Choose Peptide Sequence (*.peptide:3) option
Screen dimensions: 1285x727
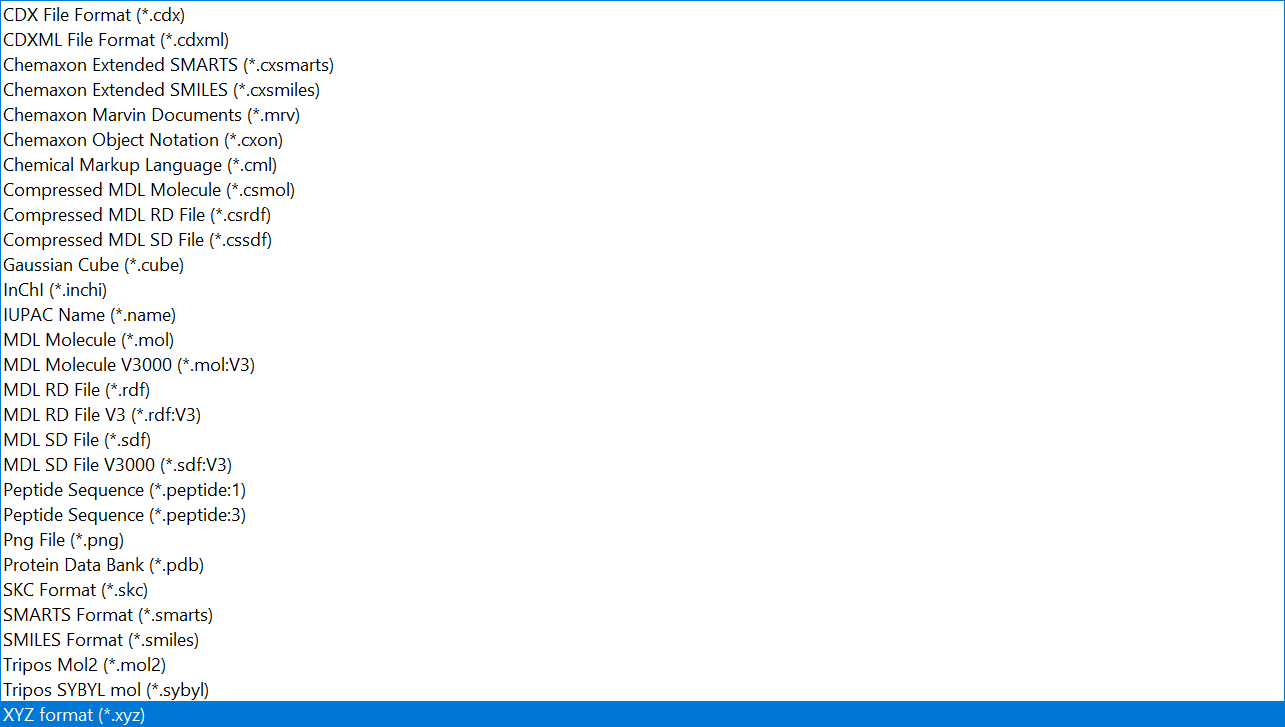pyautogui.click(x=642, y=515)
